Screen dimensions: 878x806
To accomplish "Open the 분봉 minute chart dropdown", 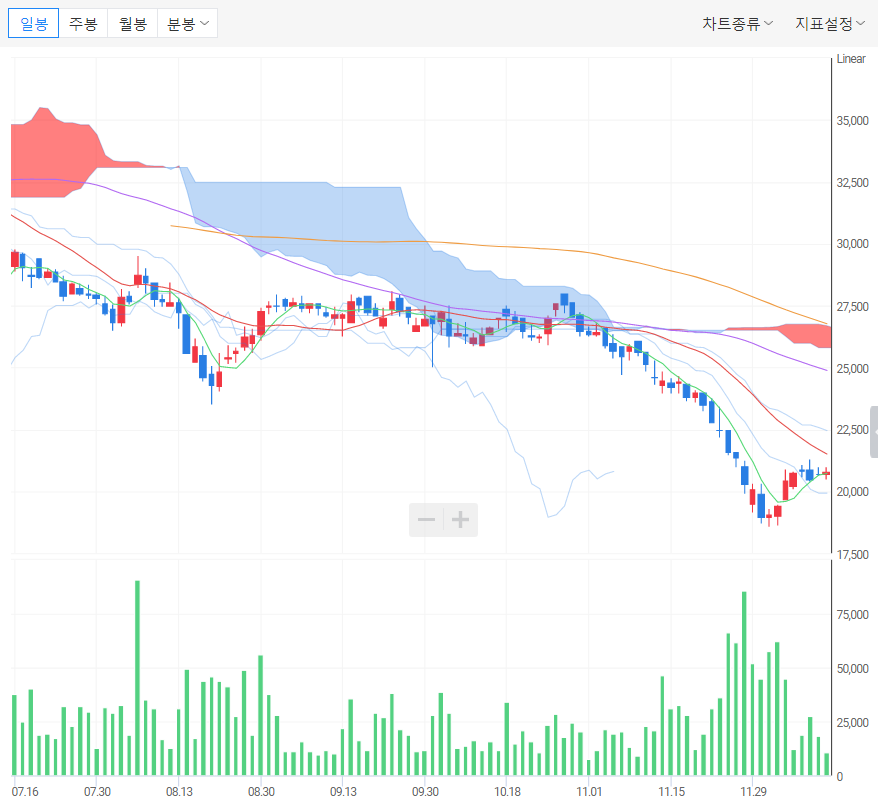I will pos(188,24).
